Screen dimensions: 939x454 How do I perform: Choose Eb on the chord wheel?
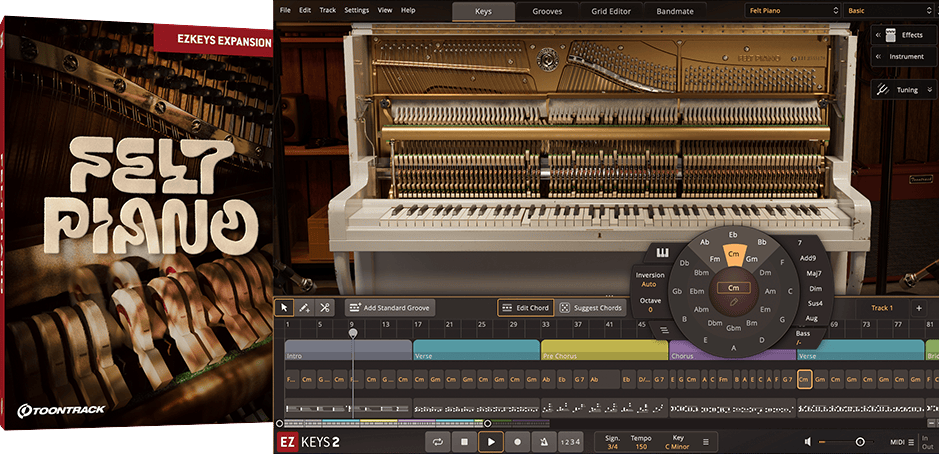click(733, 234)
